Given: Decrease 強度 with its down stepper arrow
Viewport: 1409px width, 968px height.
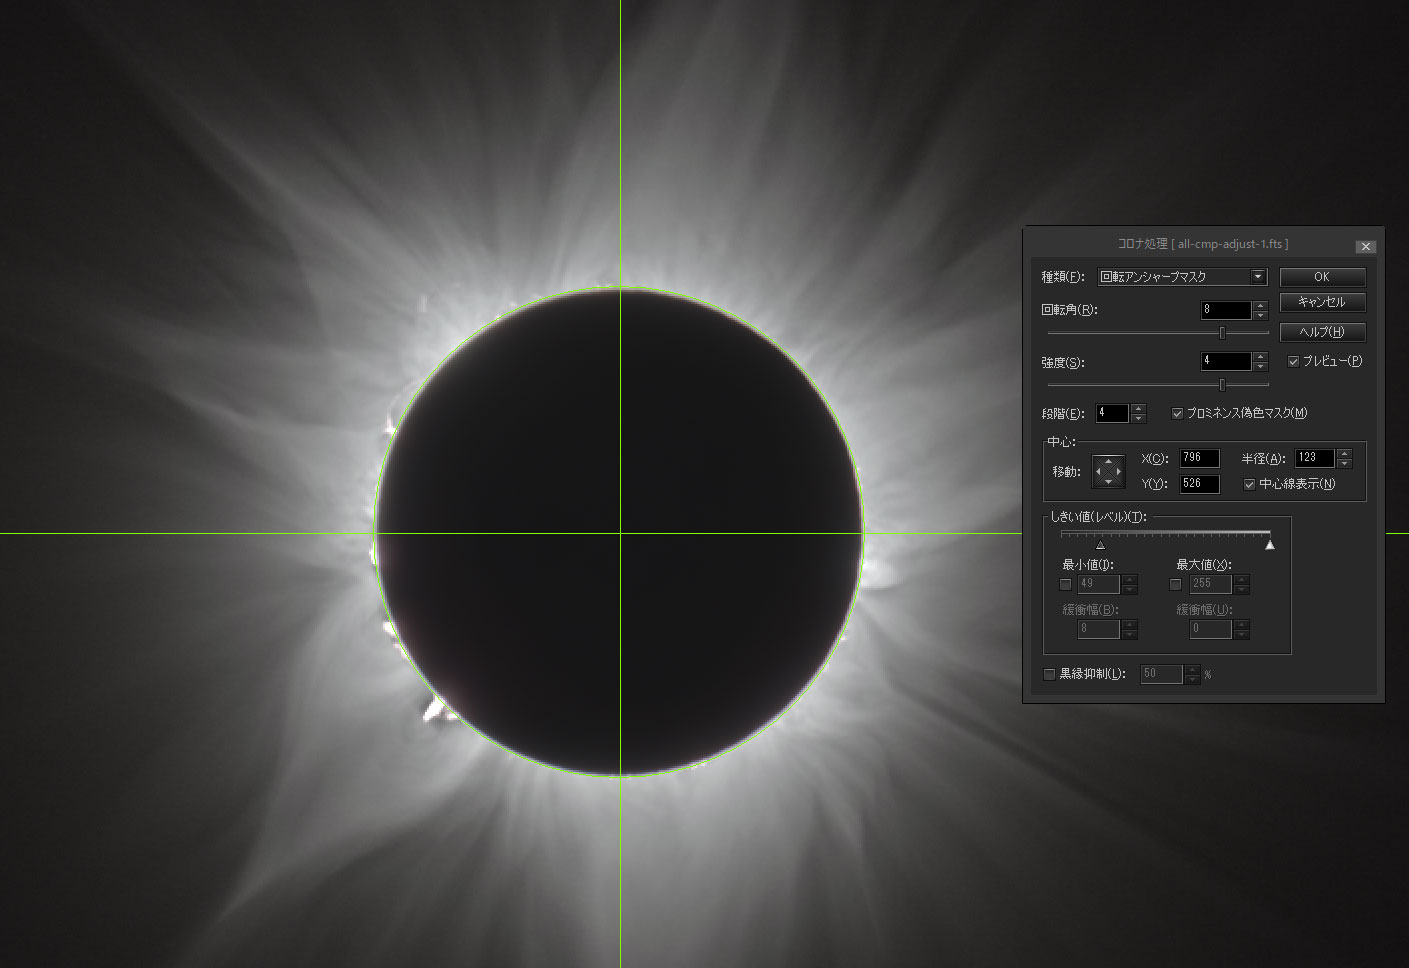Looking at the screenshot, I should 1260,366.
